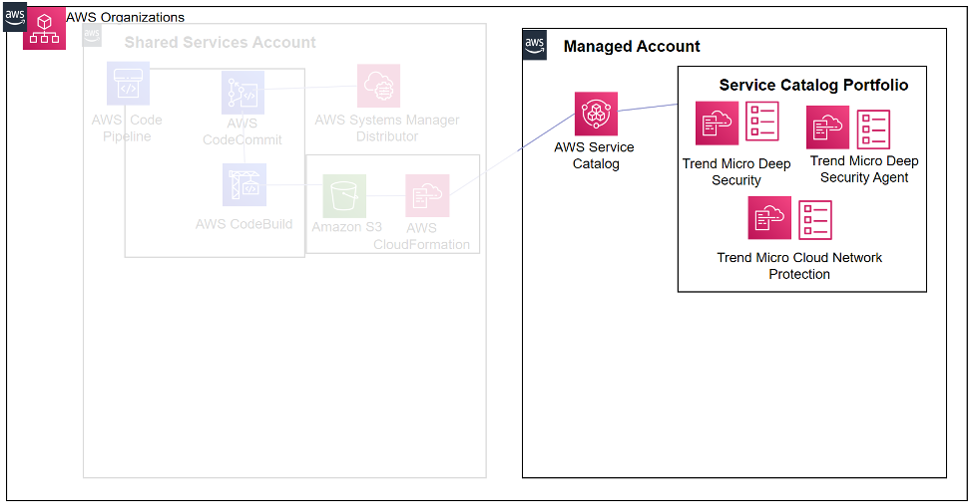Image resolution: width=977 pixels, height=504 pixels.
Task: Click the "Trend Micro Deep Security Agent" label
Action: point(864,169)
